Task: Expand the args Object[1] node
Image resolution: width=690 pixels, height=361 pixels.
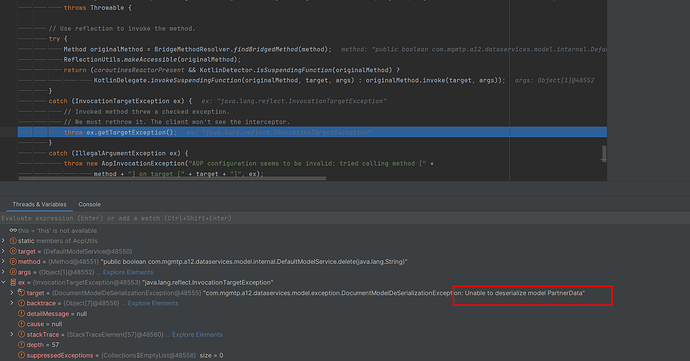Action: pos(4,272)
